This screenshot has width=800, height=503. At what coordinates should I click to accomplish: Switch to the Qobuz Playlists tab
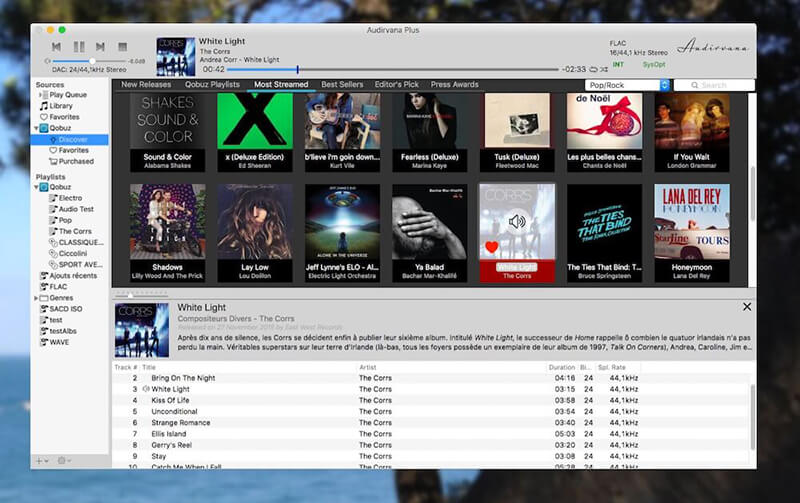[212, 85]
